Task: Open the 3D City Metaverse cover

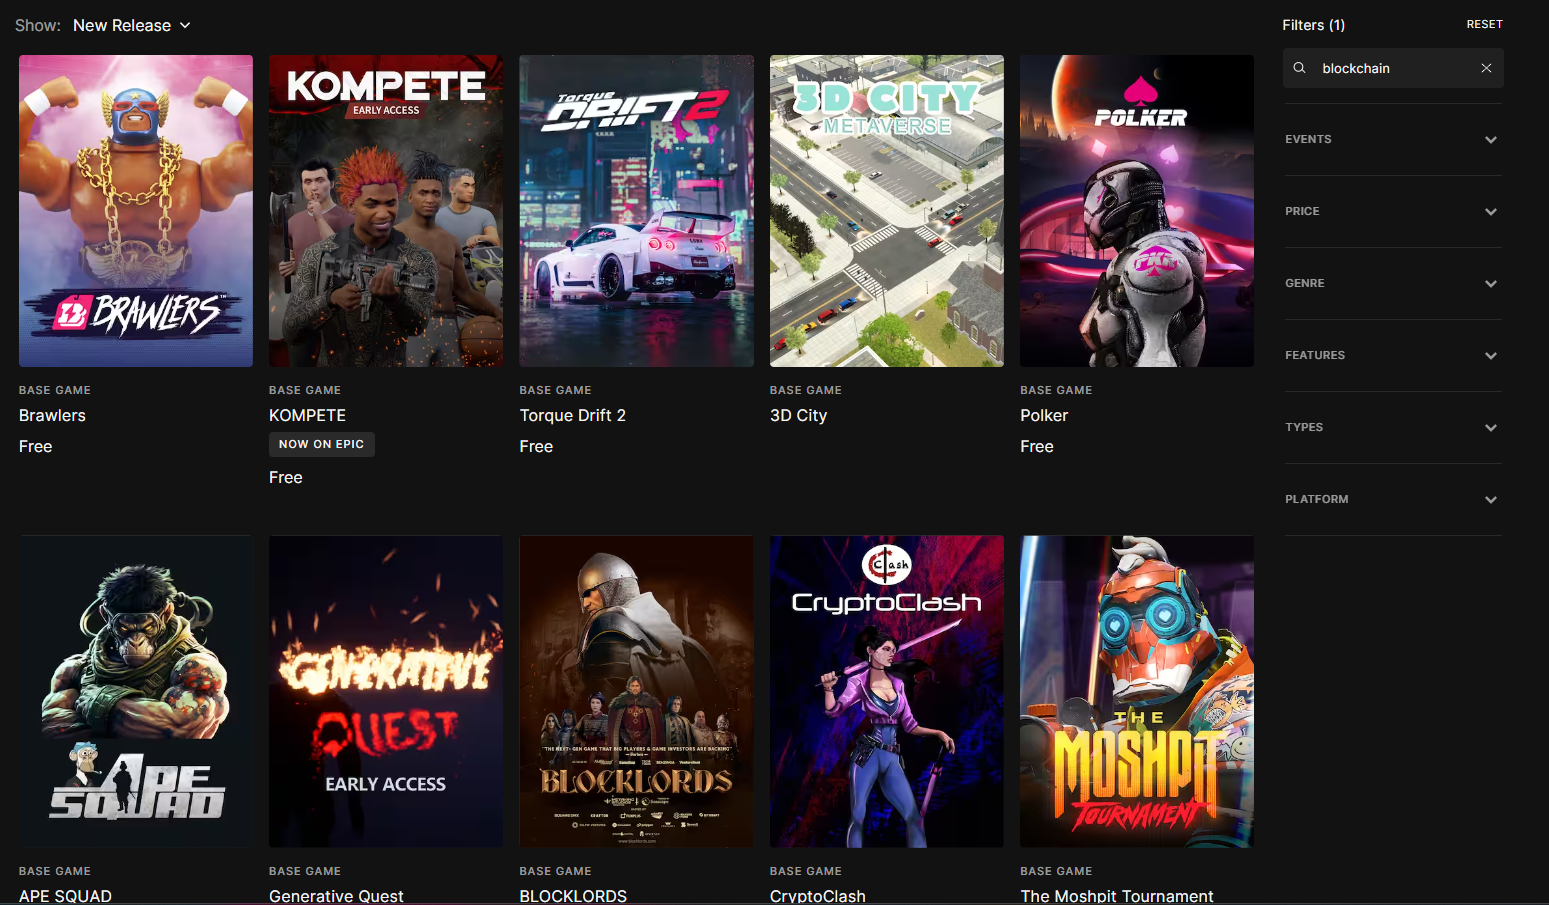Action: [887, 211]
